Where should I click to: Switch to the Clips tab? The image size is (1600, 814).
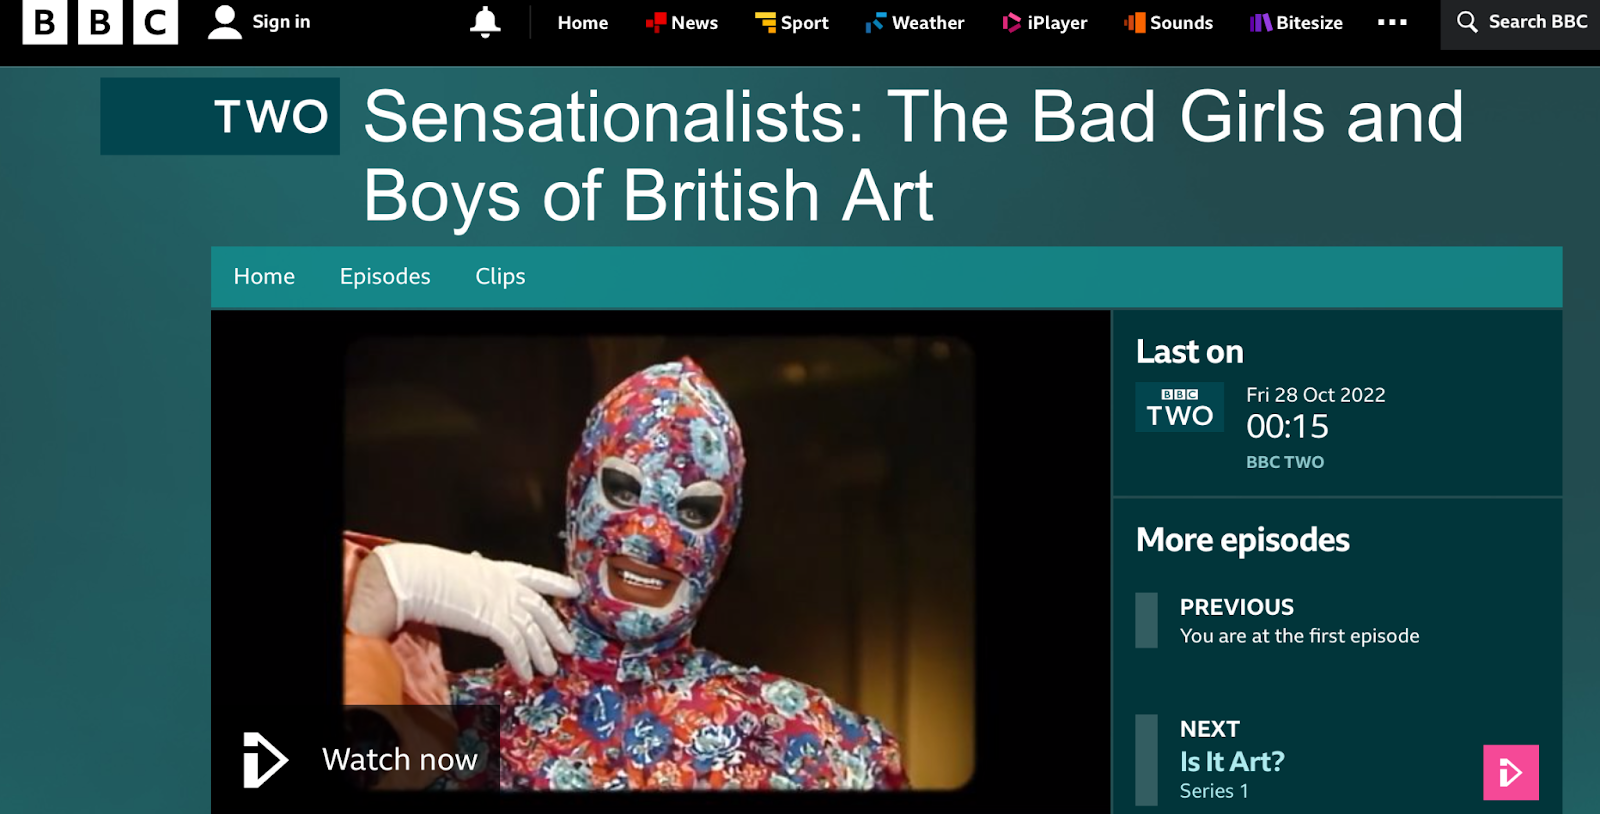[x=500, y=277]
